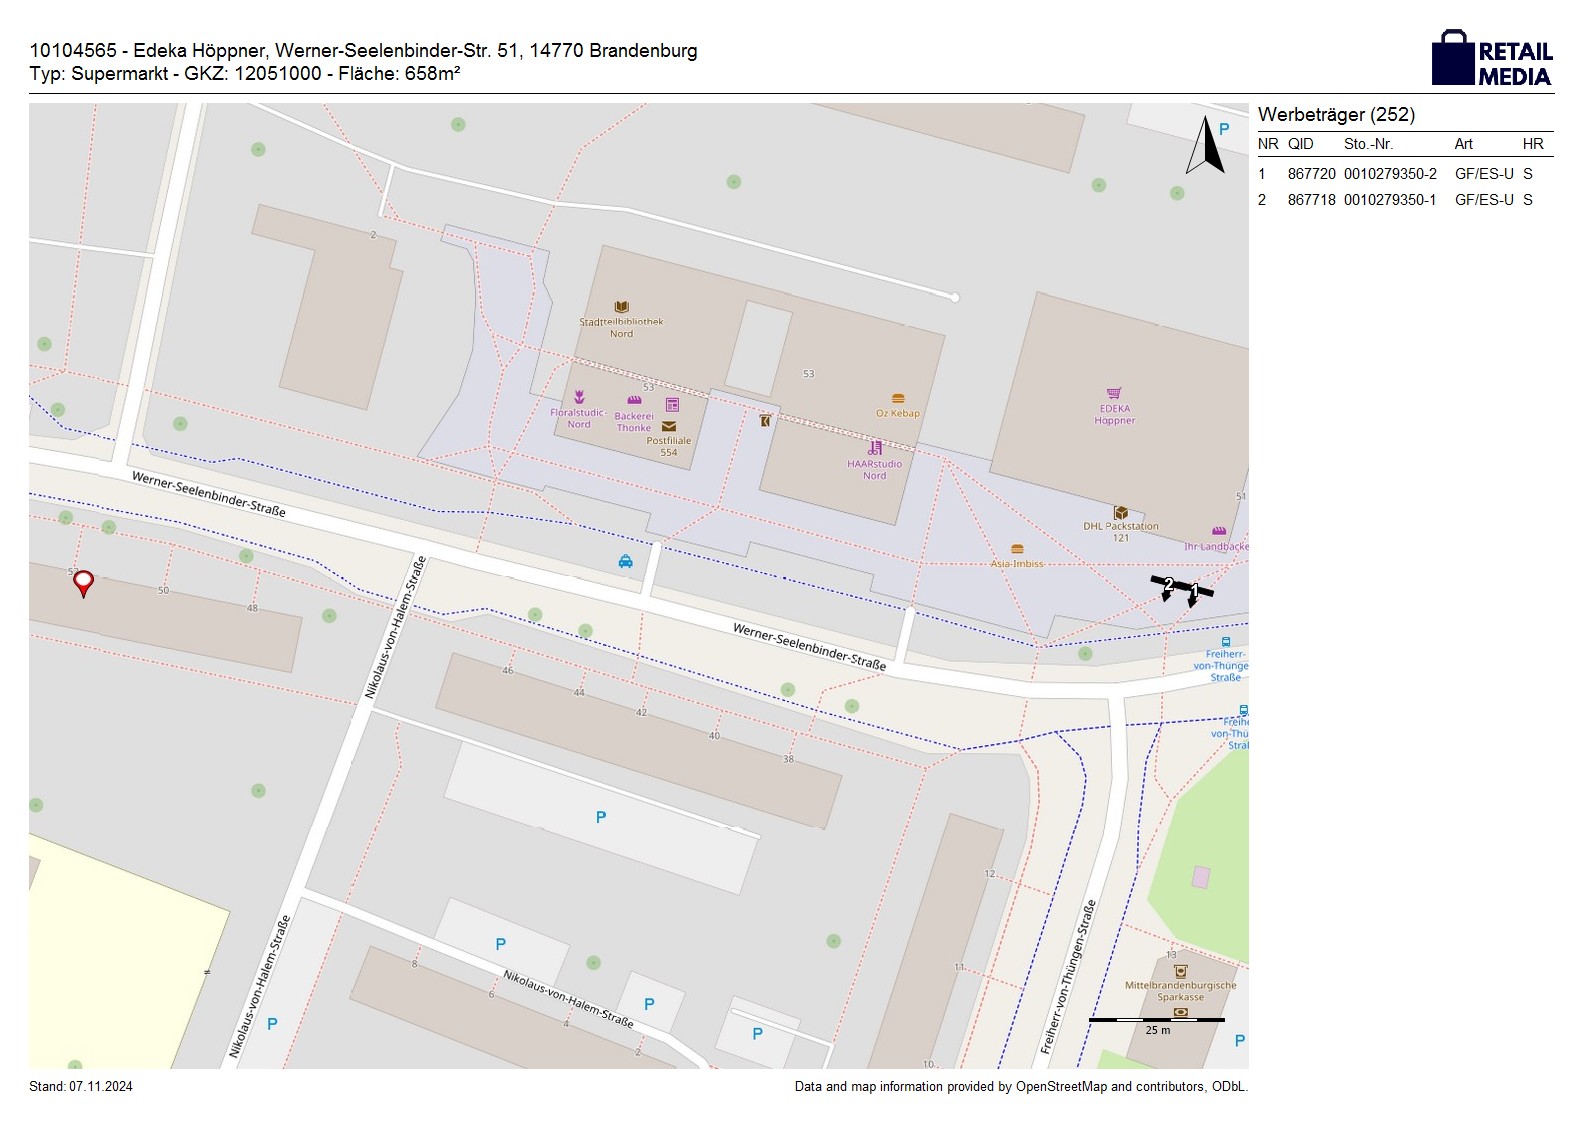Click the Mittelbrandenburgische Sparkasse bank icon
The height and width of the screenshot is (1123, 1587).
tap(1180, 971)
